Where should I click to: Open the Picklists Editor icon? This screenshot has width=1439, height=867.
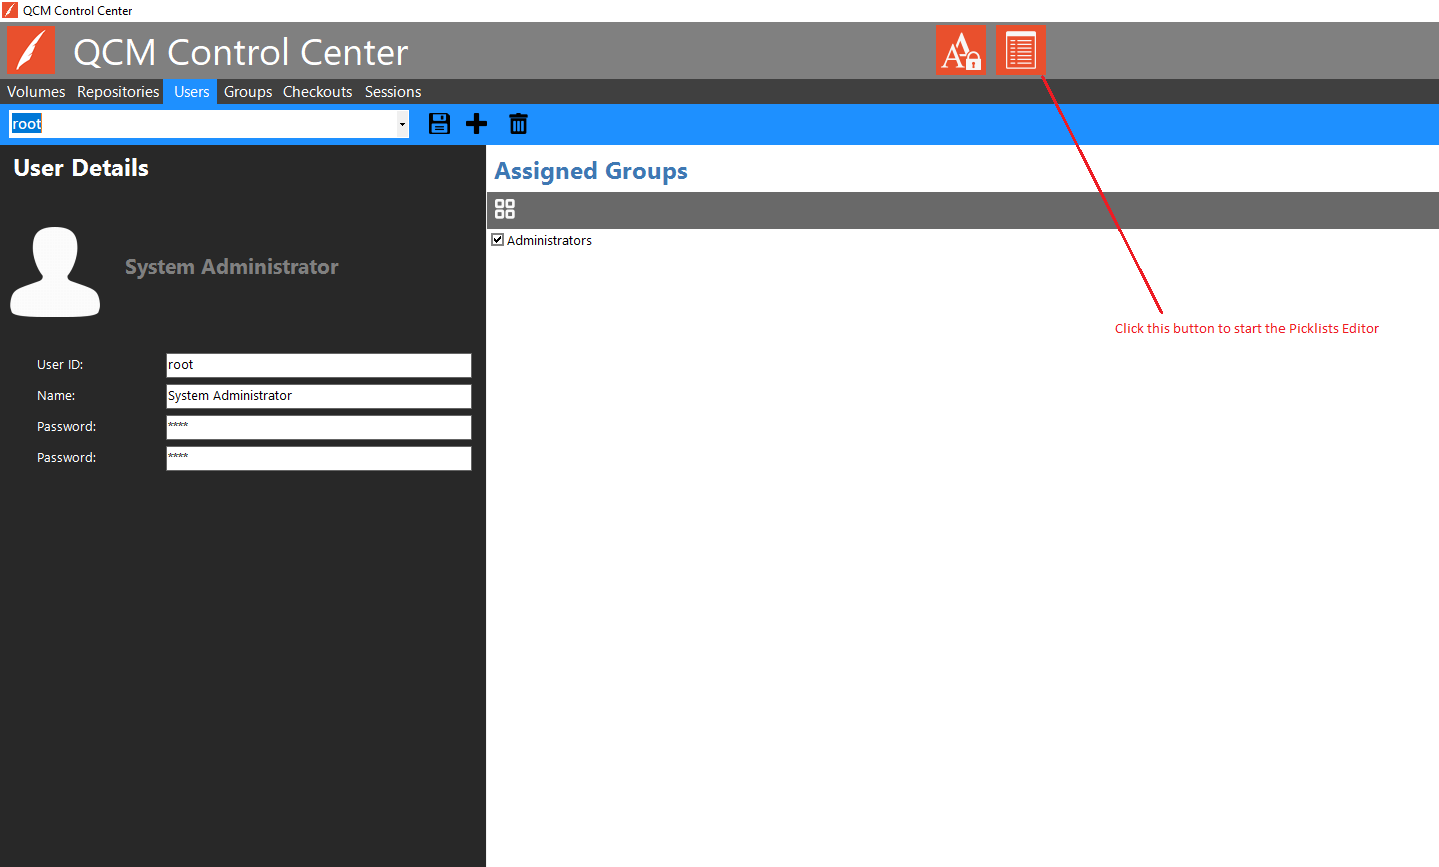tap(1020, 51)
